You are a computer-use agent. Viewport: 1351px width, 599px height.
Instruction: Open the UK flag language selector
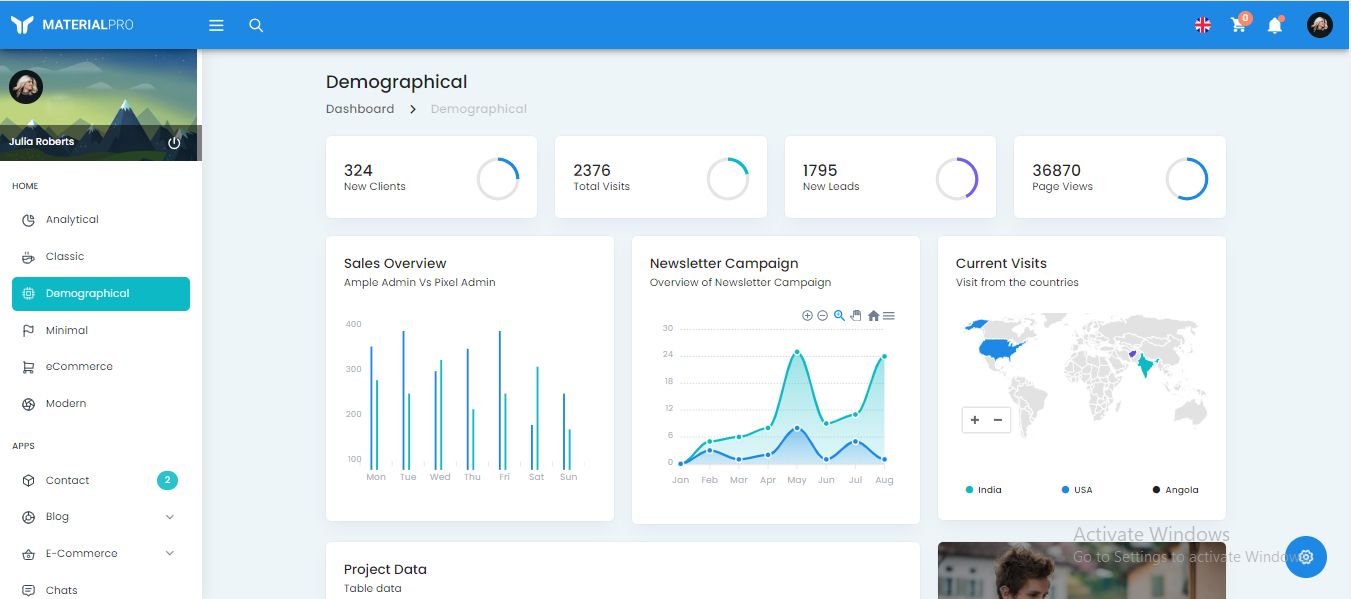(1203, 25)
